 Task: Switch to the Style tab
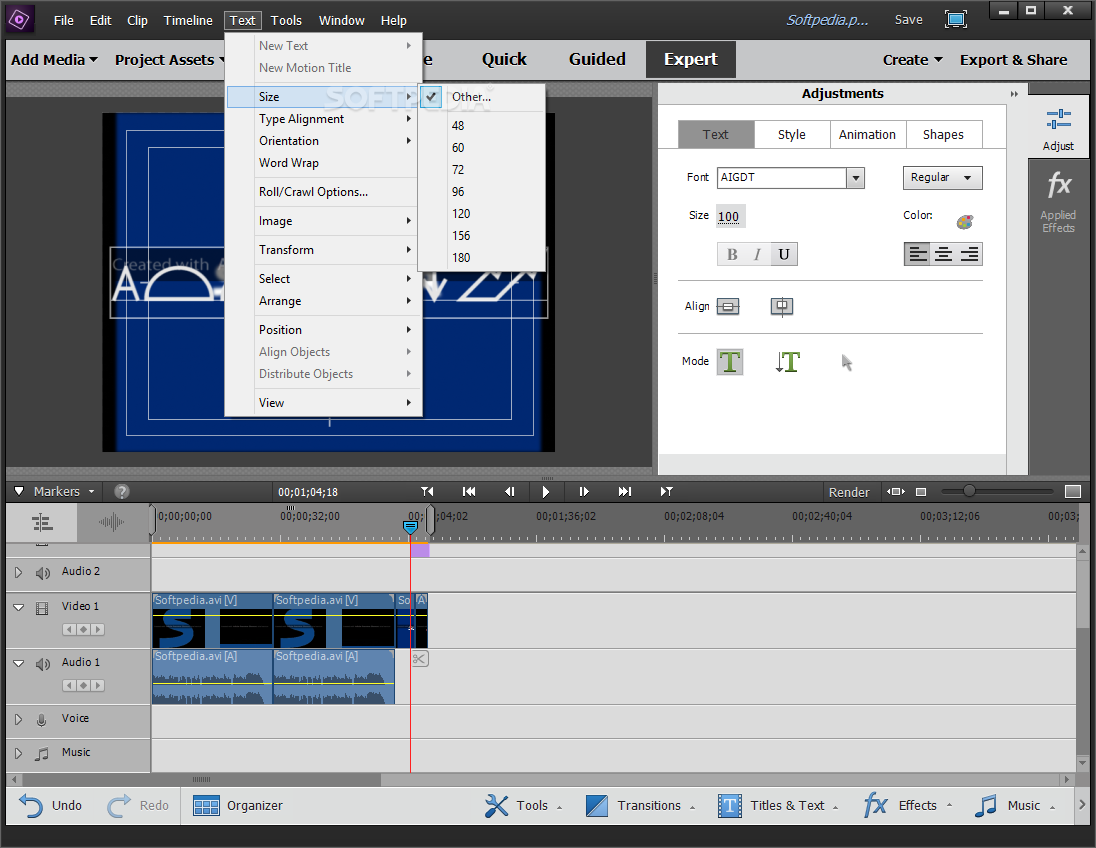792,134
